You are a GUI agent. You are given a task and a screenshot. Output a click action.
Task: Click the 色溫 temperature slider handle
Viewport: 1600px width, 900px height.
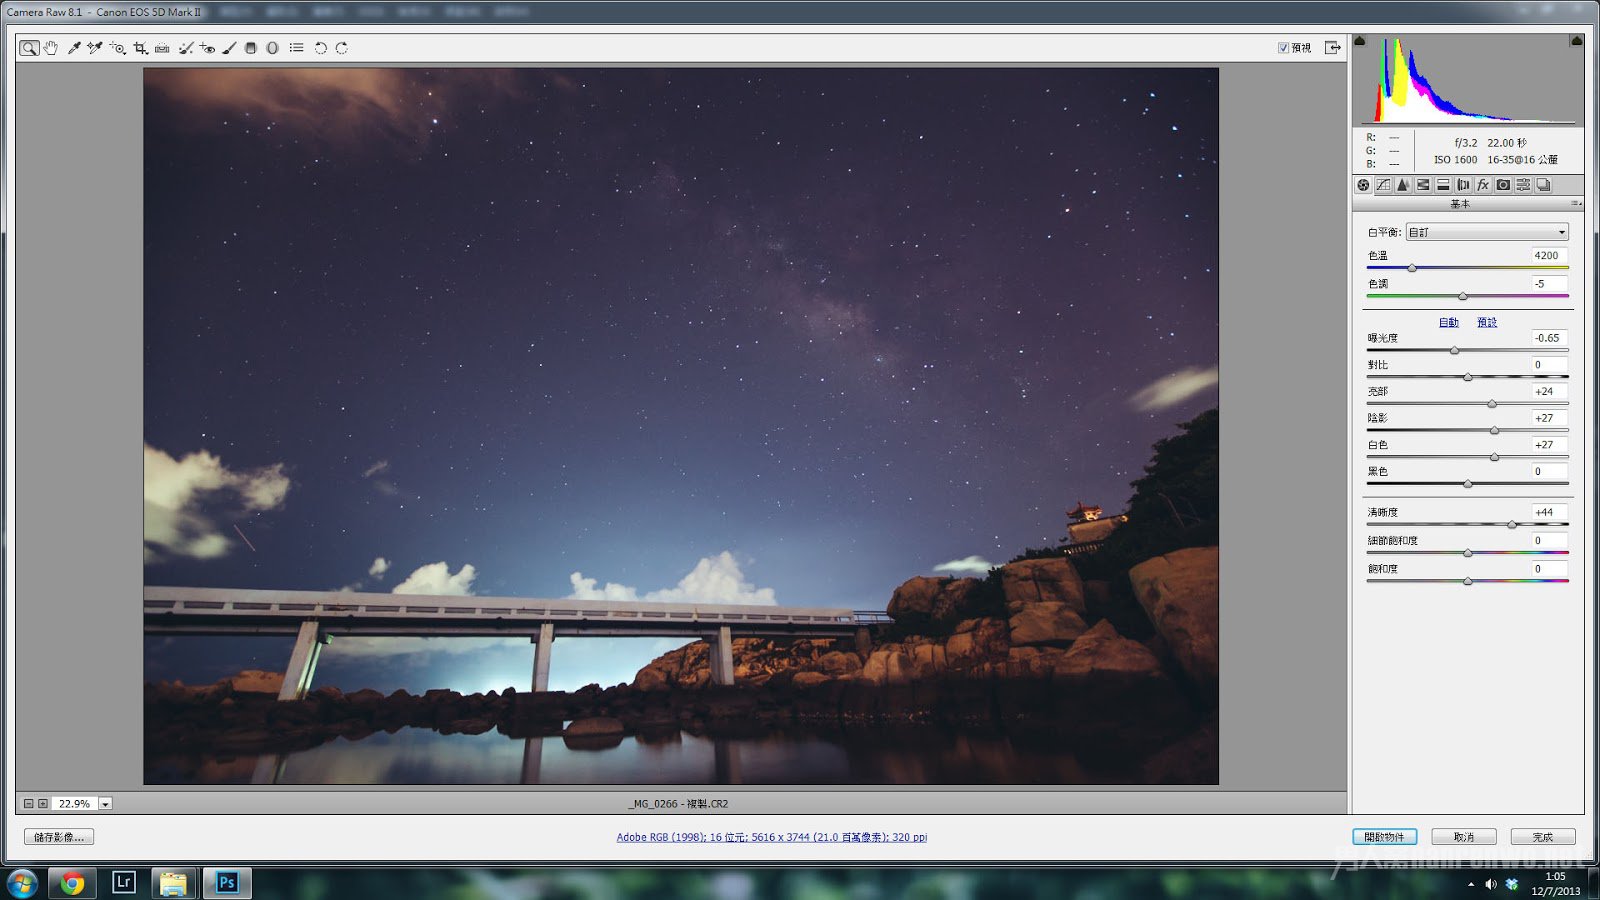point(1412,268)
